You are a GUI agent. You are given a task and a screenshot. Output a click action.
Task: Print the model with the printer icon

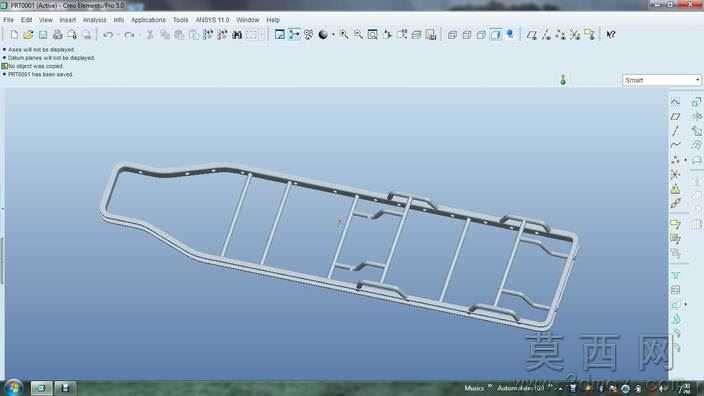[57, 35]
